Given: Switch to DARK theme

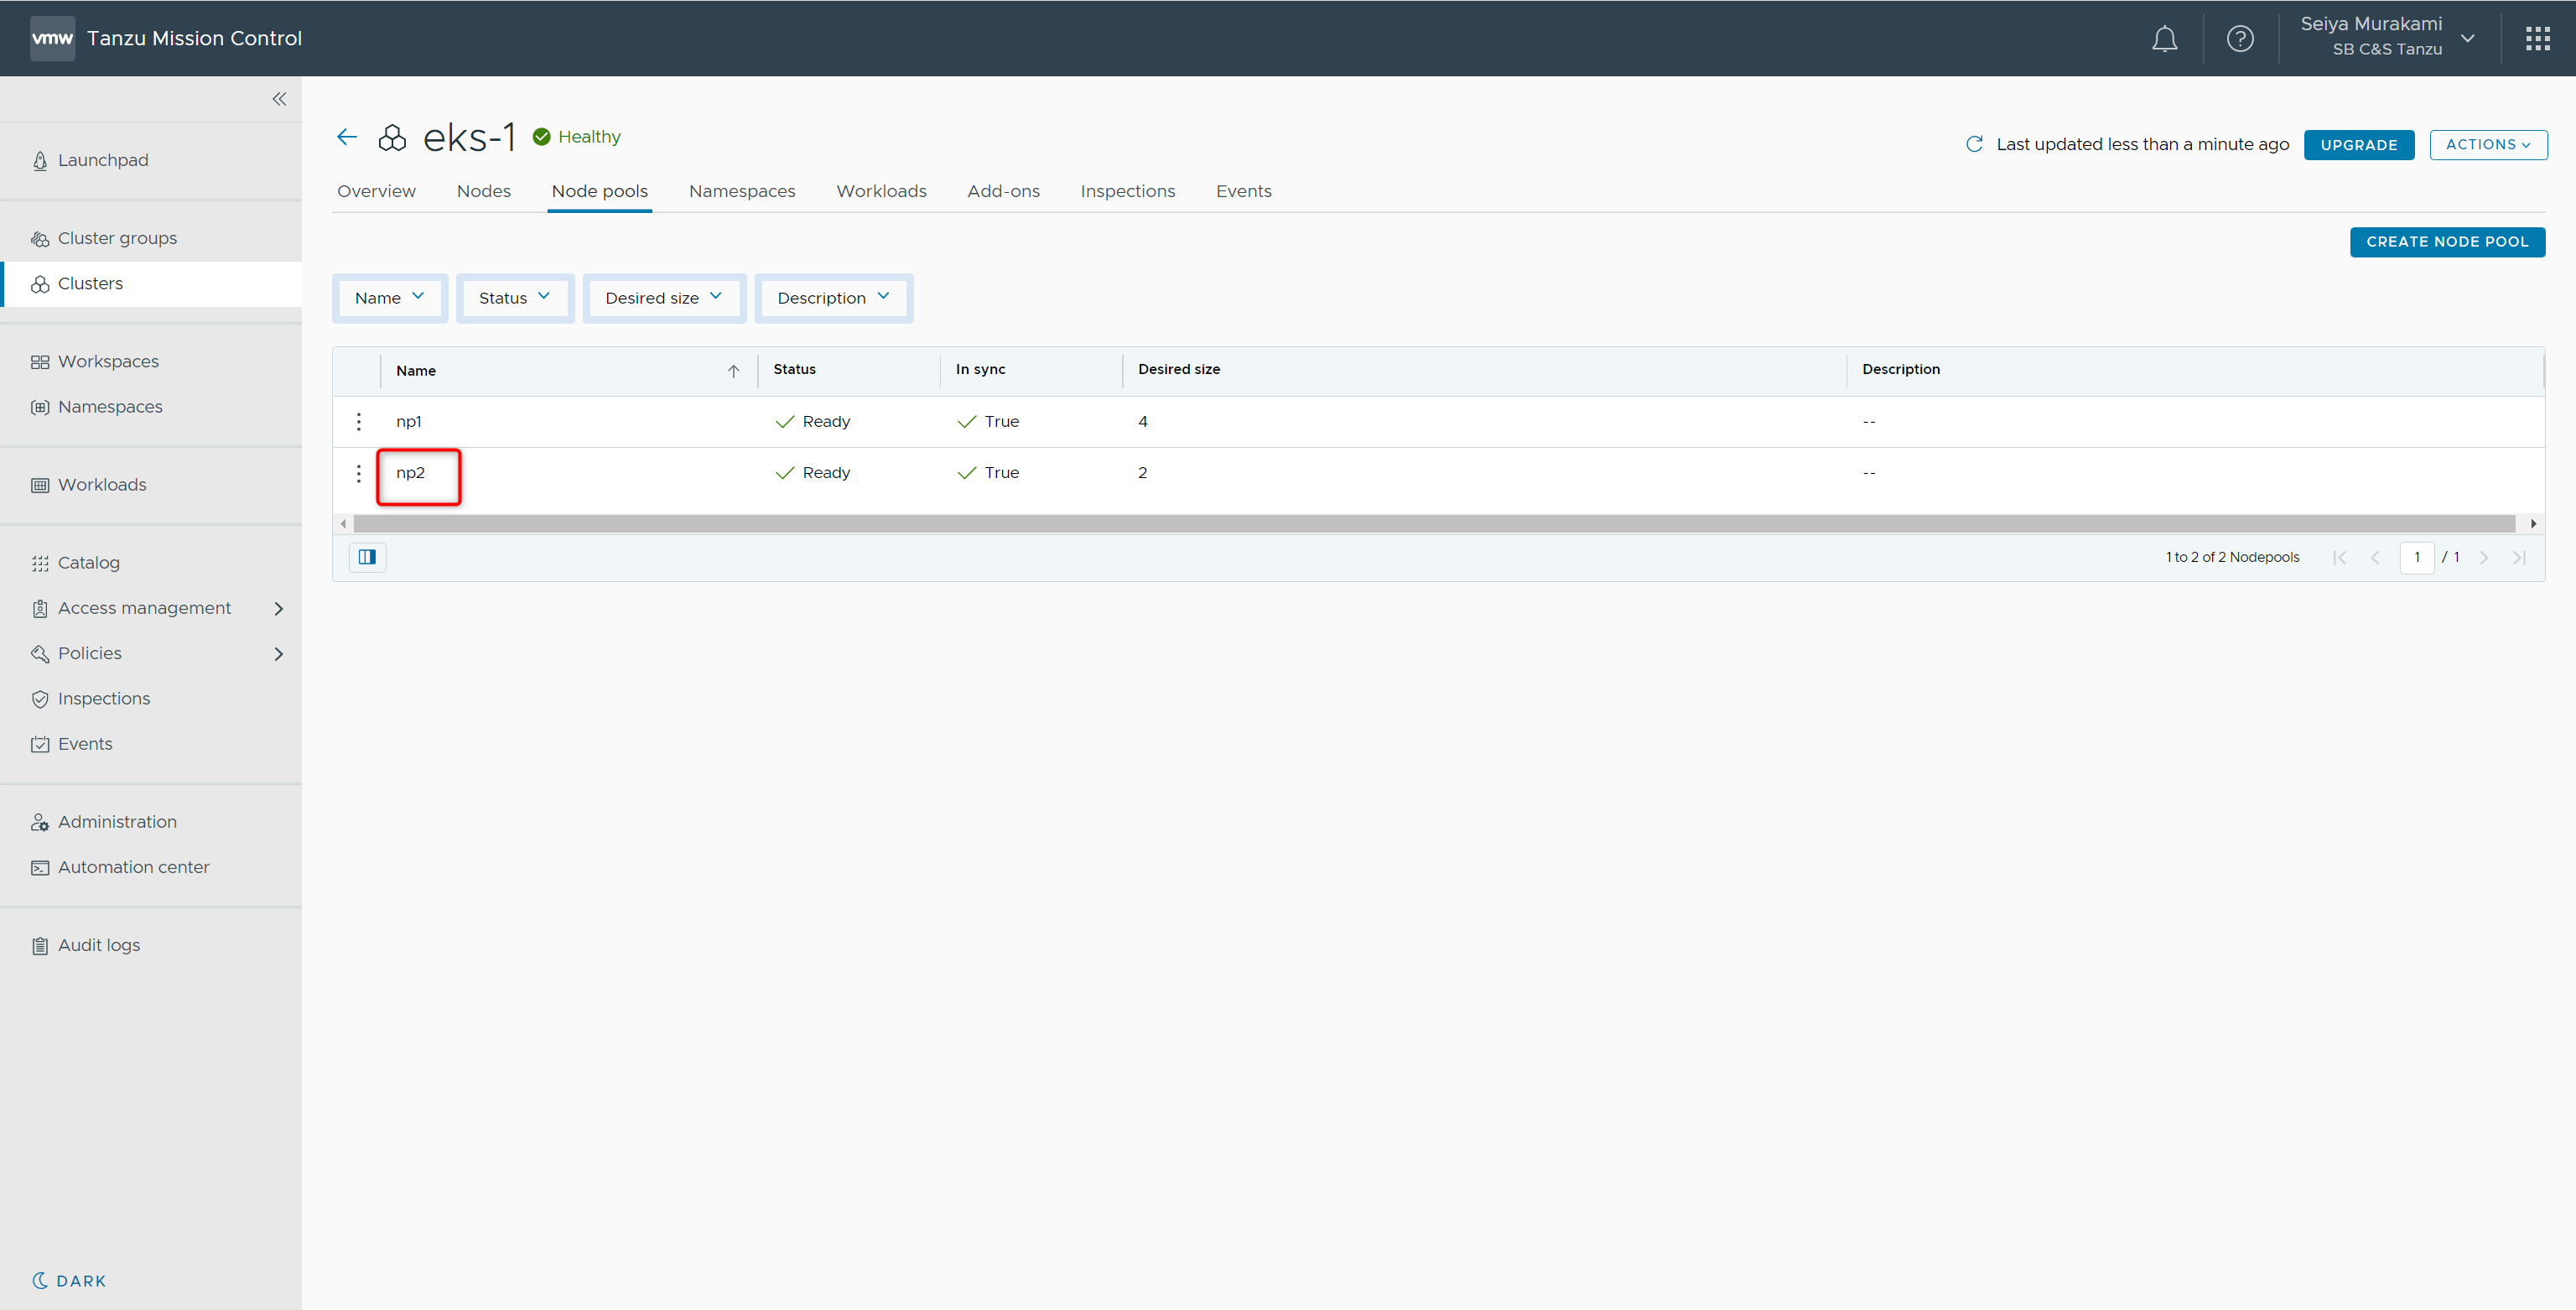Looking at the screenshot, I should pyautogui.click(x=70, y=1281).
